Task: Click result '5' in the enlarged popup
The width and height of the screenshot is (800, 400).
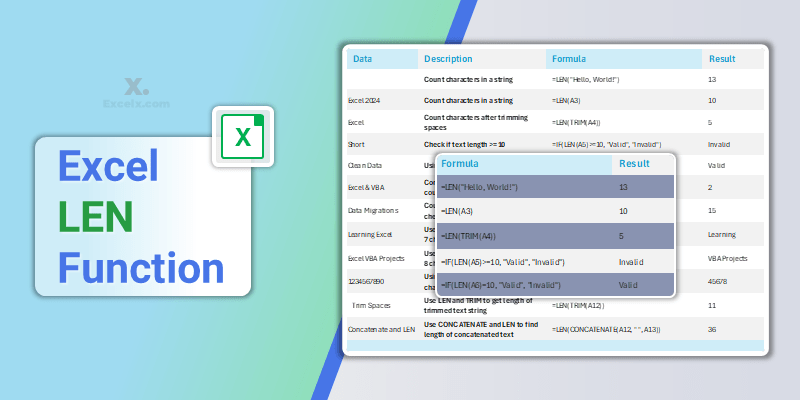Action: click(x=621, y=236)
